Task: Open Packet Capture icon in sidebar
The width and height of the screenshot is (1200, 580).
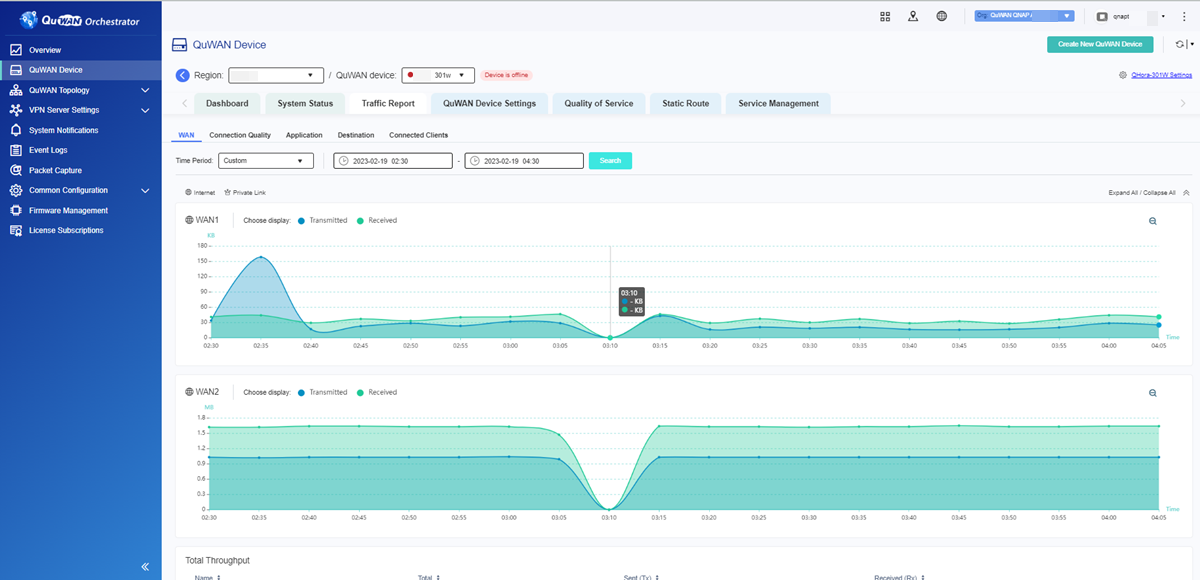Action: click(x=15, y=170)
